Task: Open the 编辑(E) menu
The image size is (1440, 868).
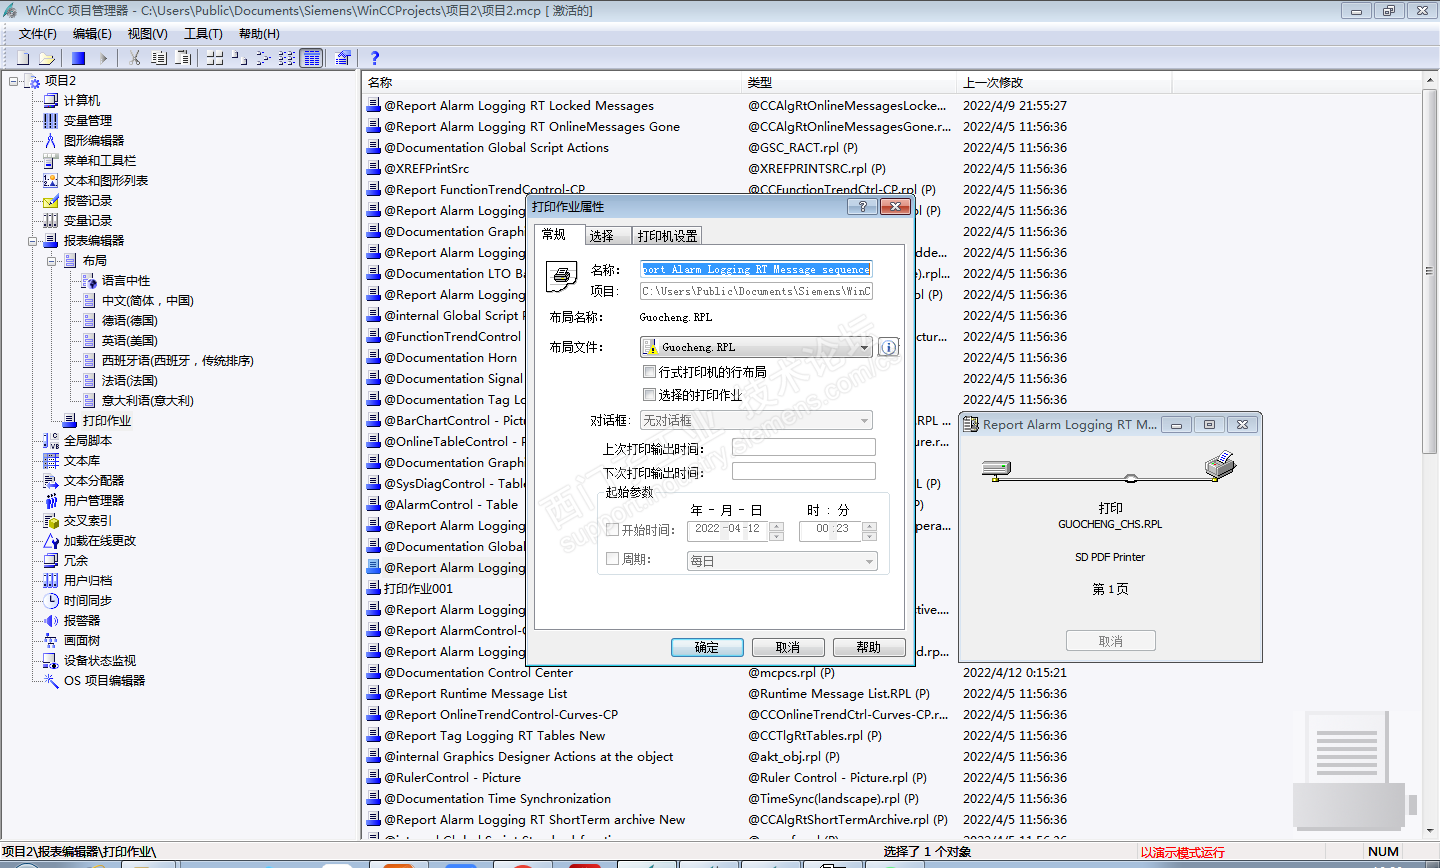Action: click(x=92, y=34)
